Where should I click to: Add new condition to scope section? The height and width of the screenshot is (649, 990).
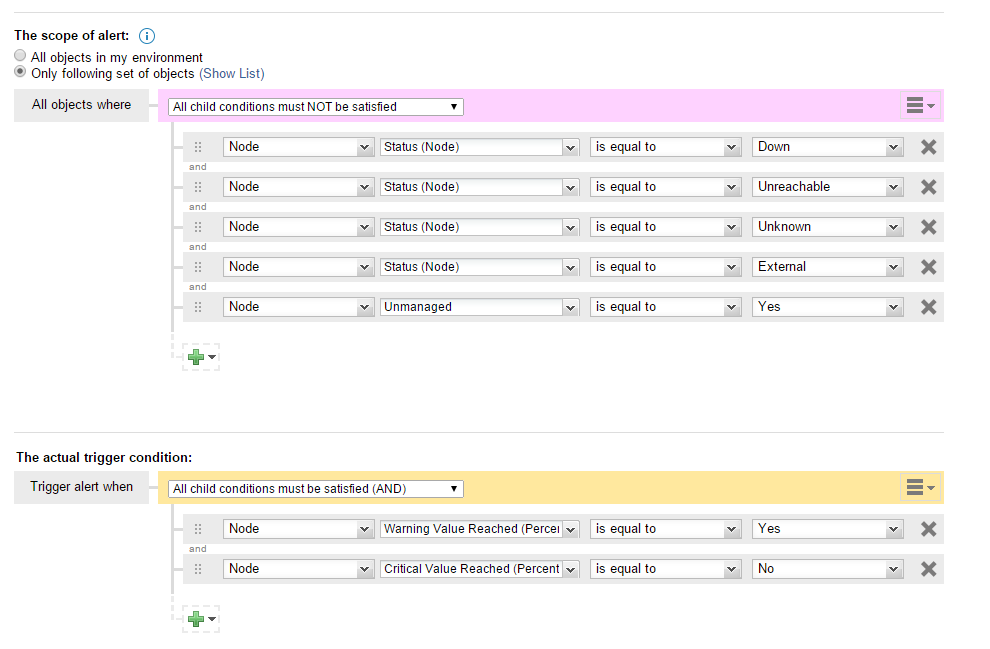click(201, 357)
